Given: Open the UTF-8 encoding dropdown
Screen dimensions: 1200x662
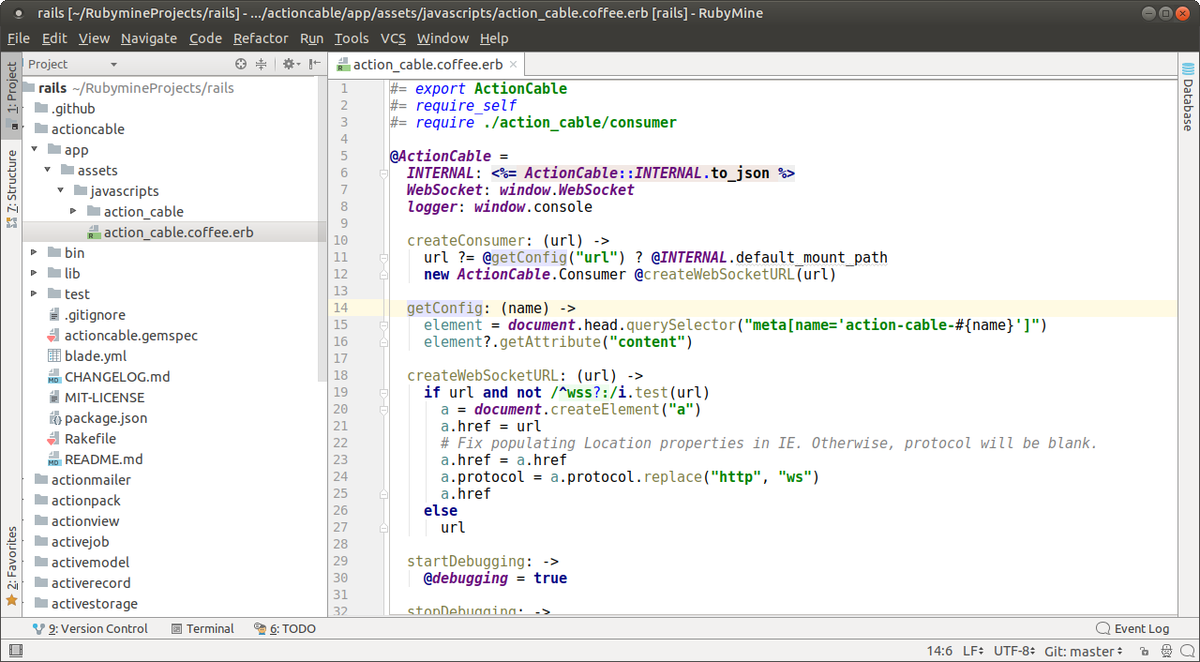Looking at the screenshot, I should click(1015, 651).
